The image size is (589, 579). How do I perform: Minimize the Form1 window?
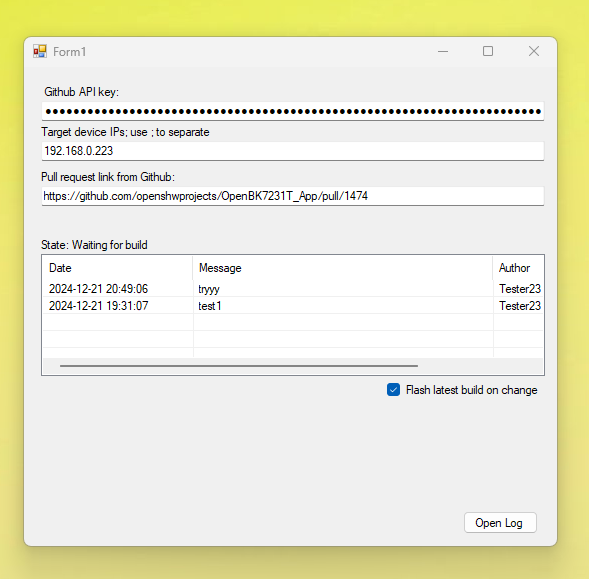click(443, 51)
